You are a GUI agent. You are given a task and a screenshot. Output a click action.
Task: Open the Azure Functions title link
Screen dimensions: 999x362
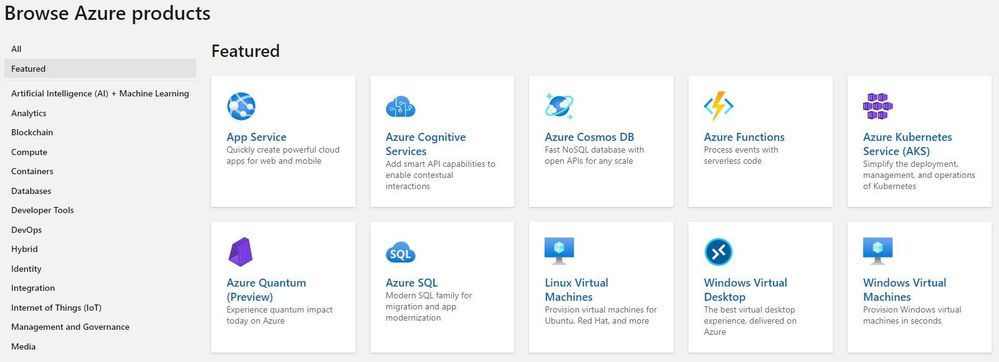744,137
